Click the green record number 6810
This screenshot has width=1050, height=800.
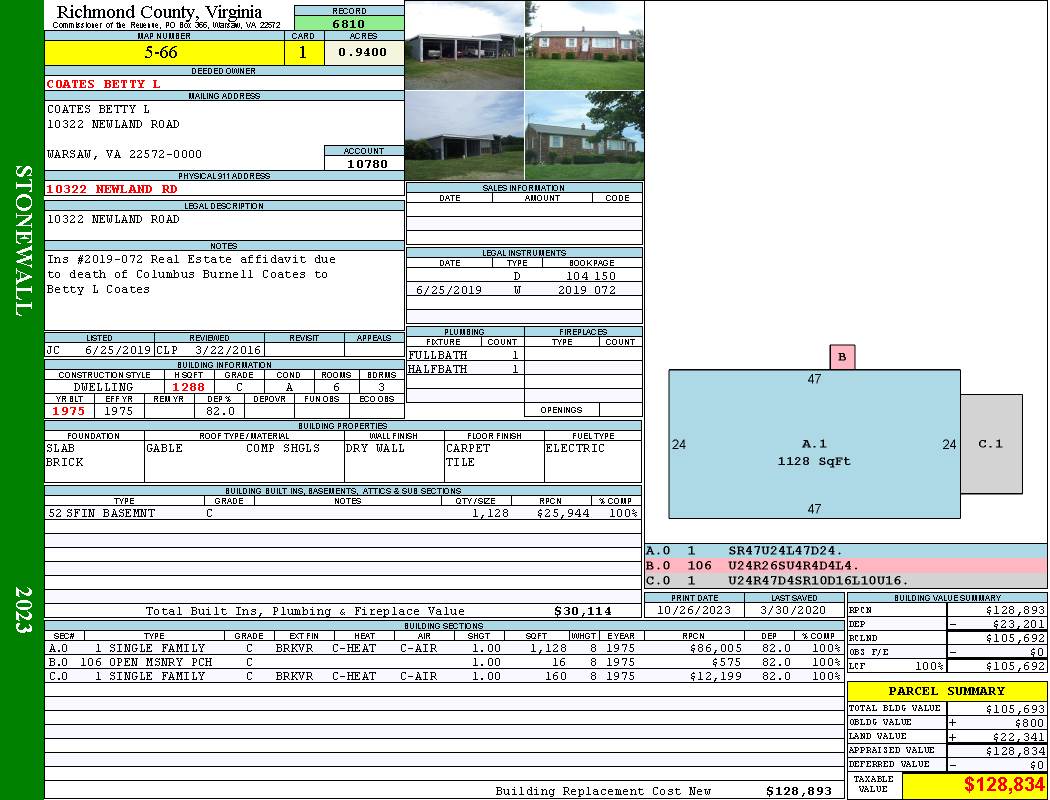(x=349, y=23)
